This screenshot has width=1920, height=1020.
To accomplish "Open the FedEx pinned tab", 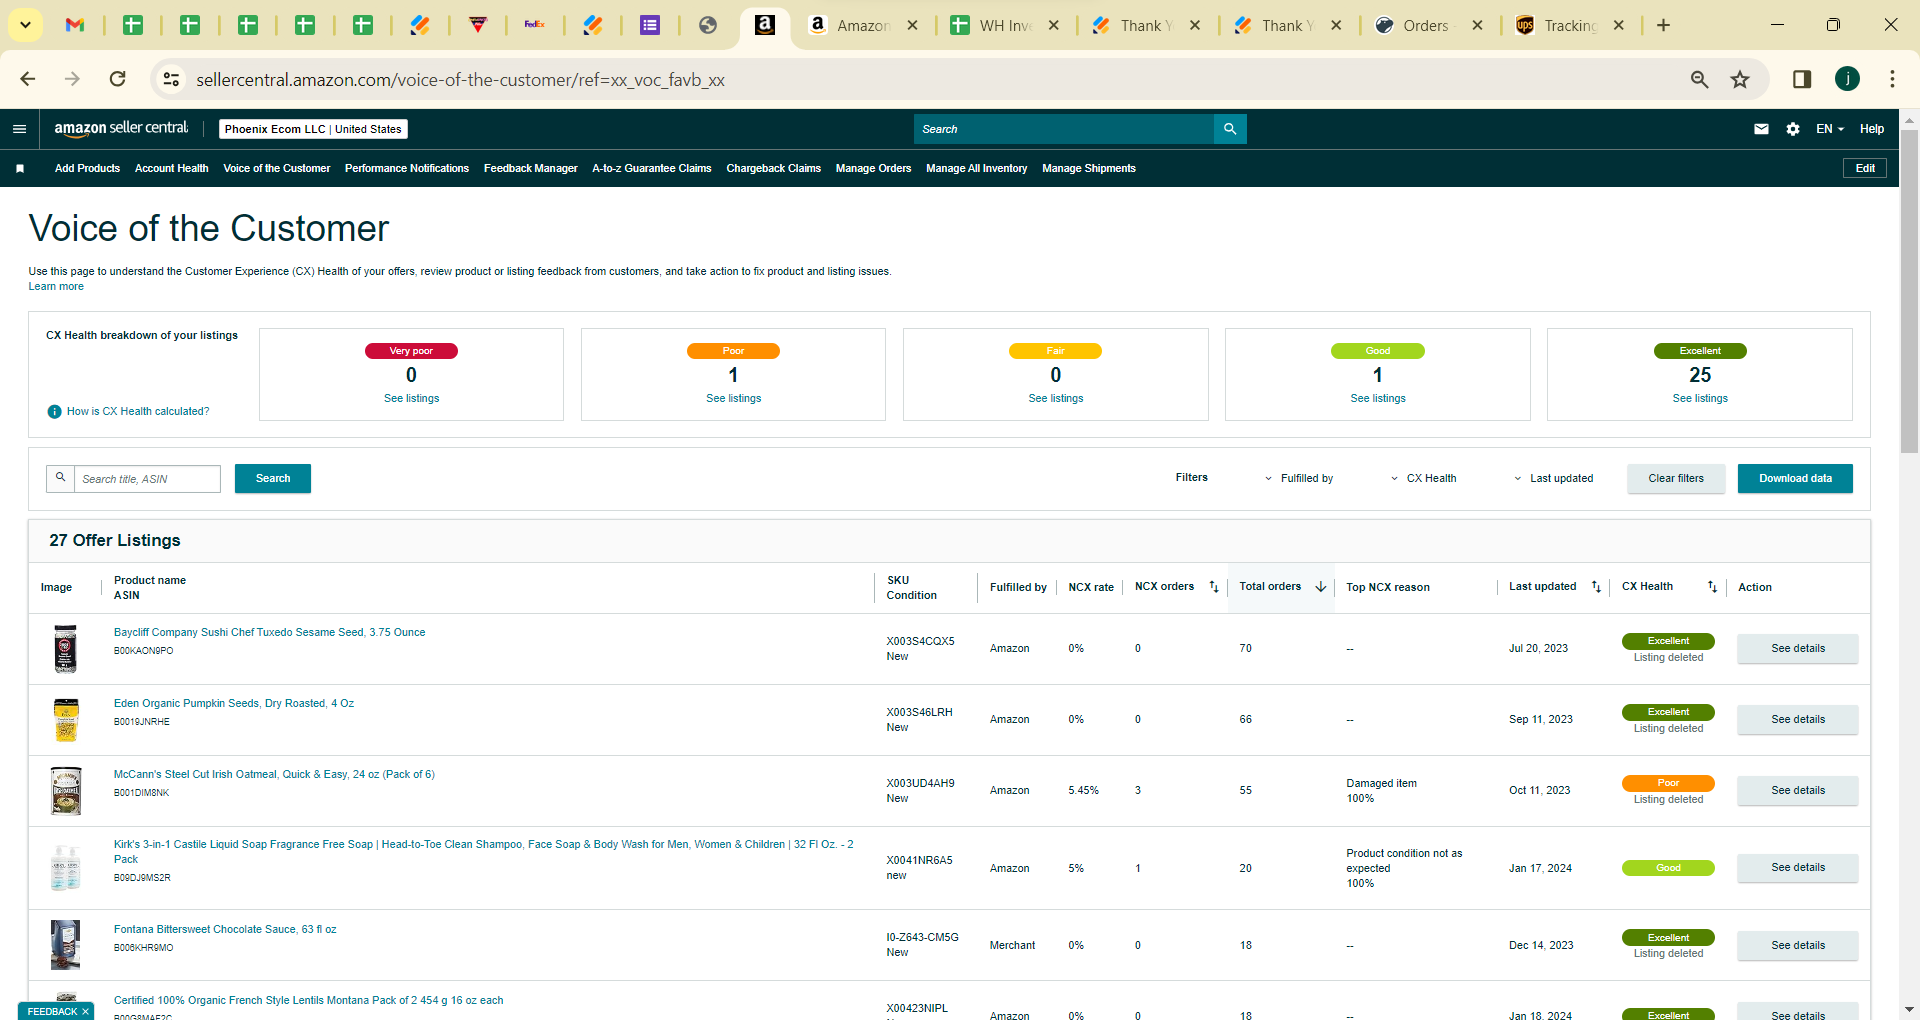I will [x=535, y=25].
